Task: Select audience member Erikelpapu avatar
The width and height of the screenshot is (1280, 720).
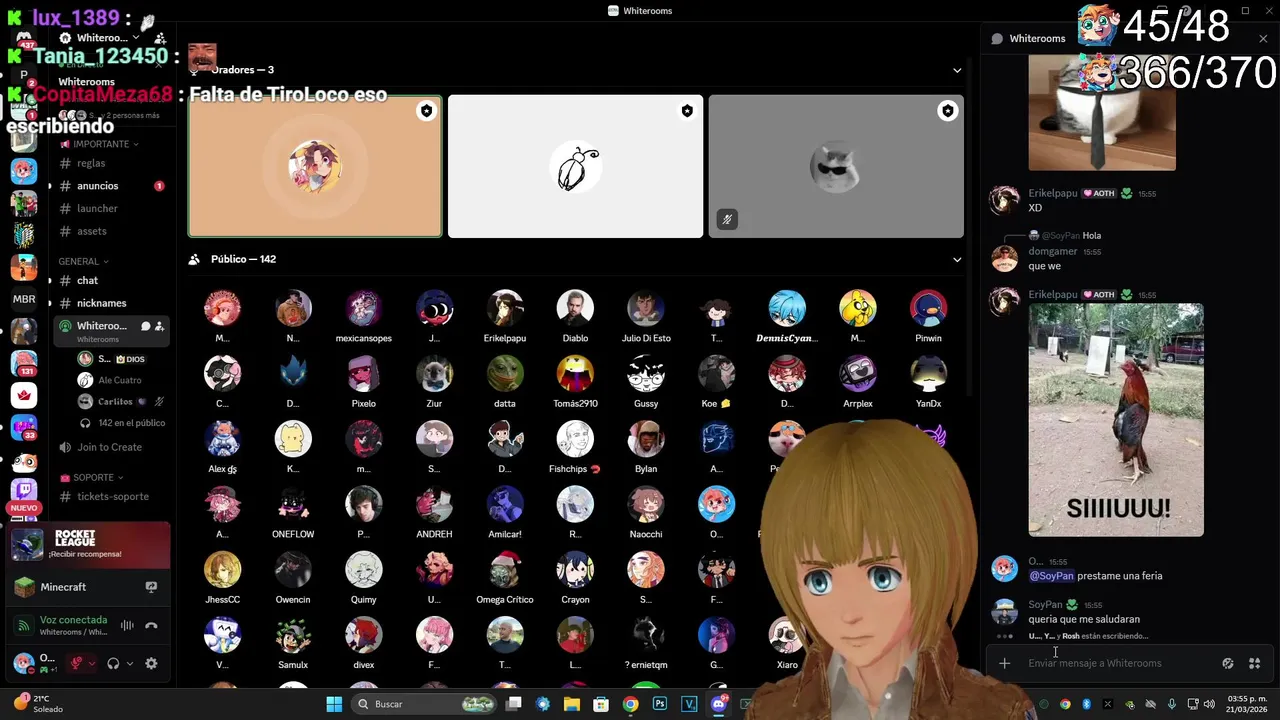Action: click(505, 308)
